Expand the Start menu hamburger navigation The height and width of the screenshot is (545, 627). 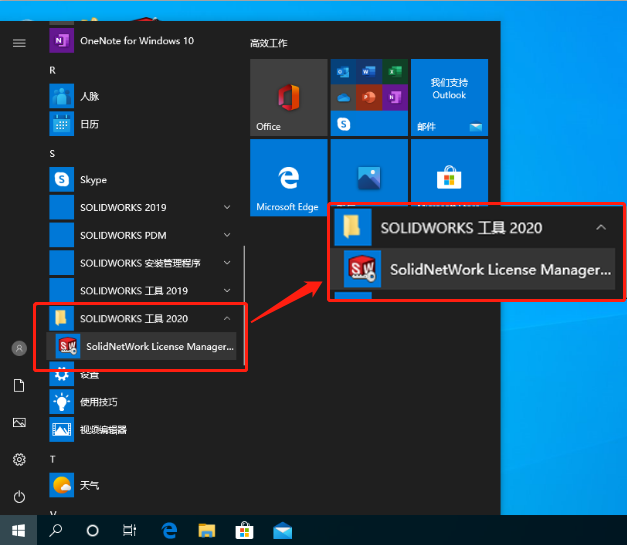[19, 43]
